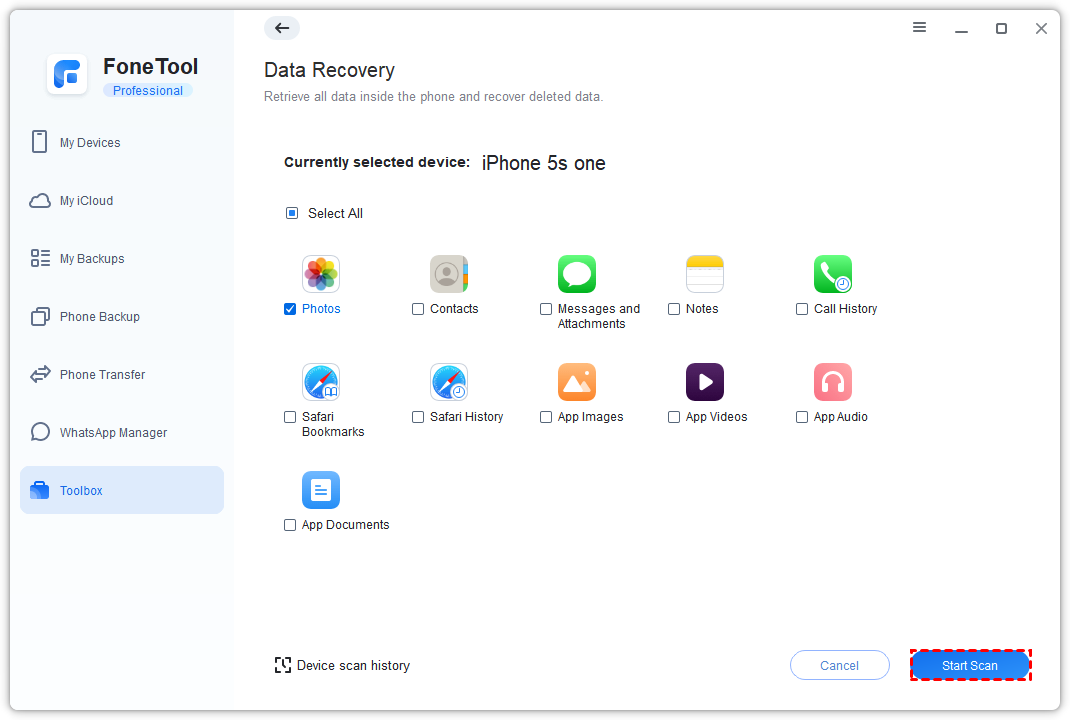Check the App Images checkbox
The image size is (1070, 720).
546,418
